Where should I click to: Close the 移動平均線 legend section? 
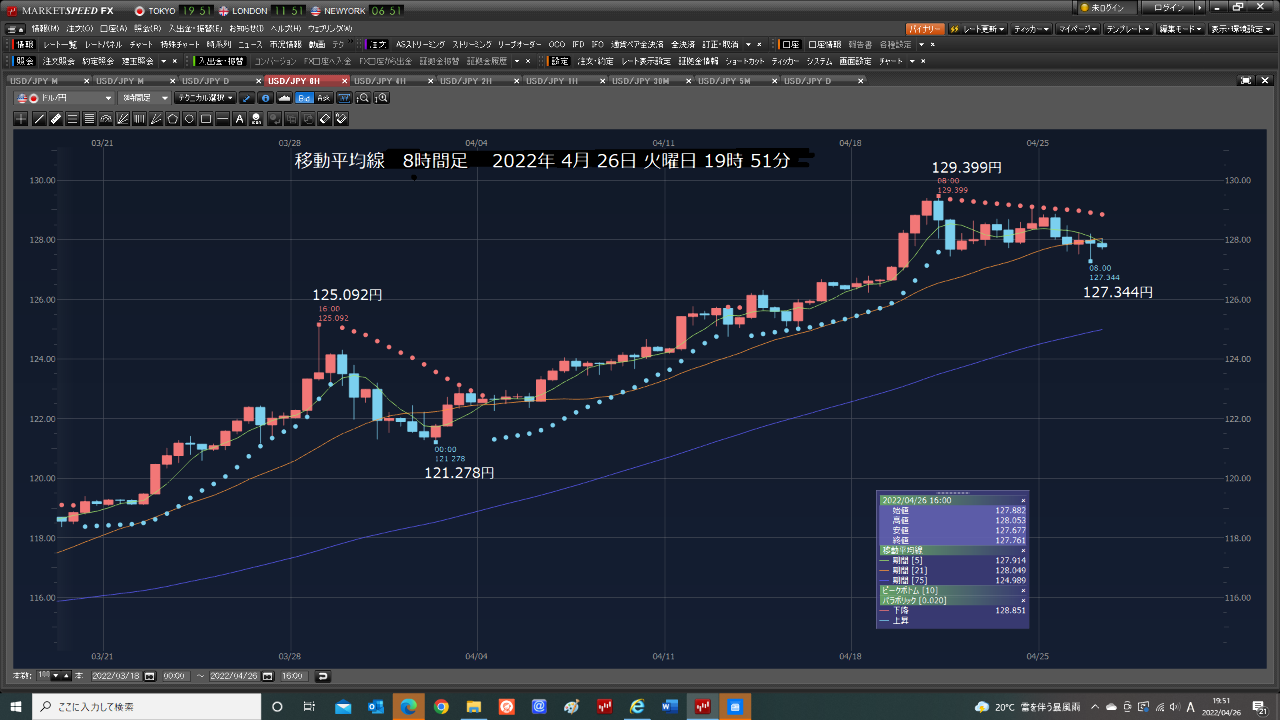(x=1022, y=550)
